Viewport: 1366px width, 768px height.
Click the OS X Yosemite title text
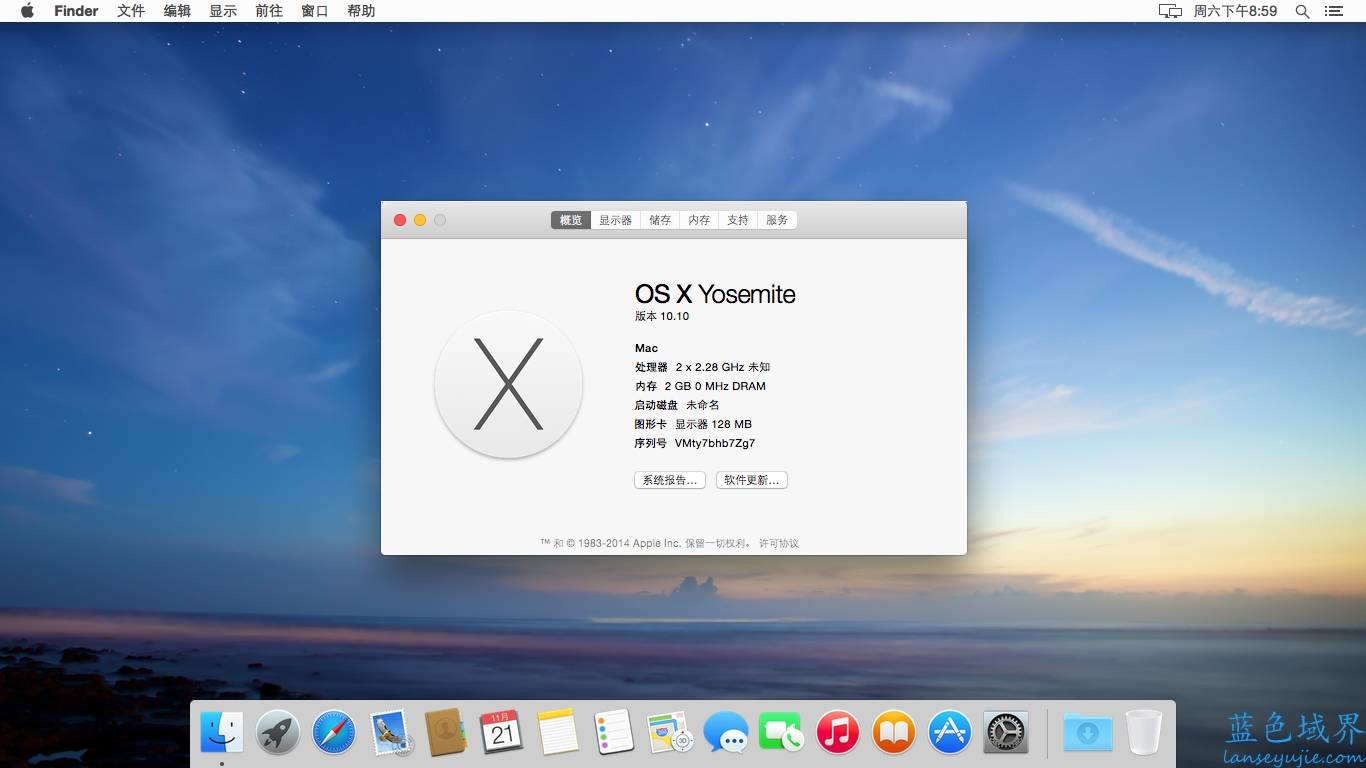715,294
